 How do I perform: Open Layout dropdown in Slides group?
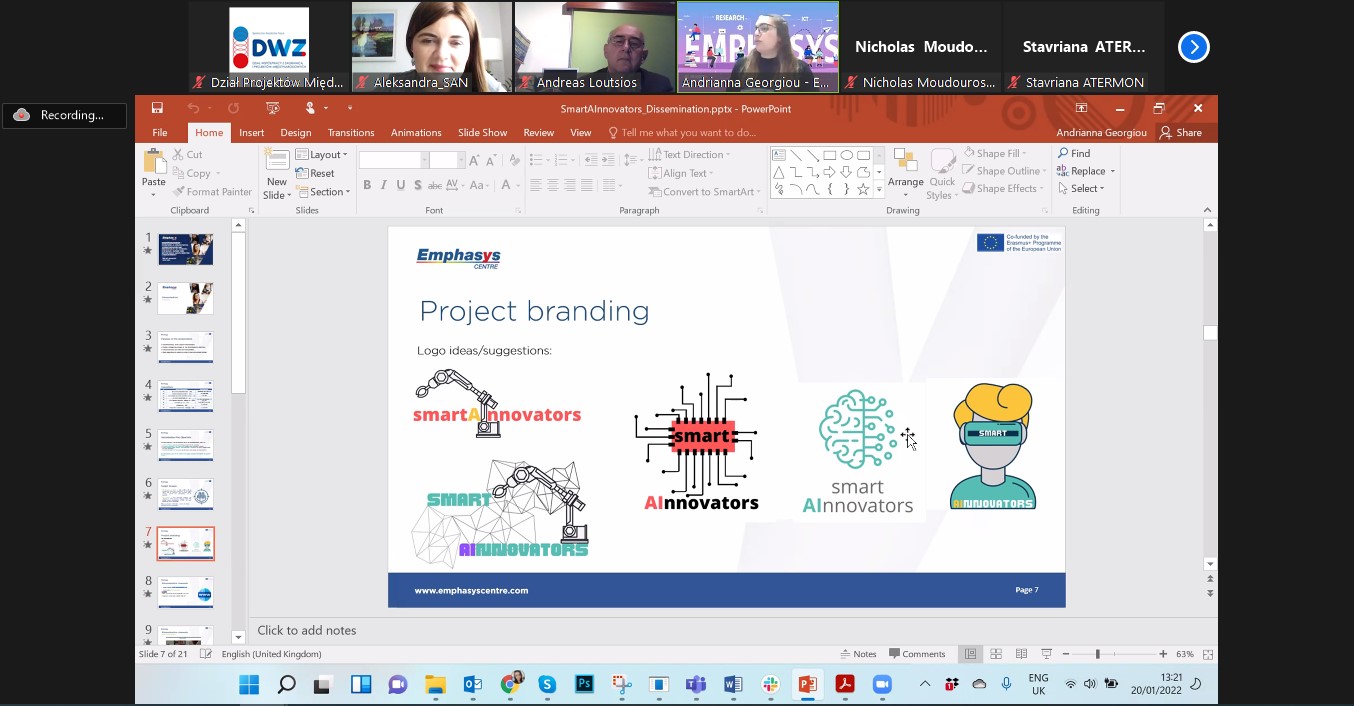pos(321,155)
